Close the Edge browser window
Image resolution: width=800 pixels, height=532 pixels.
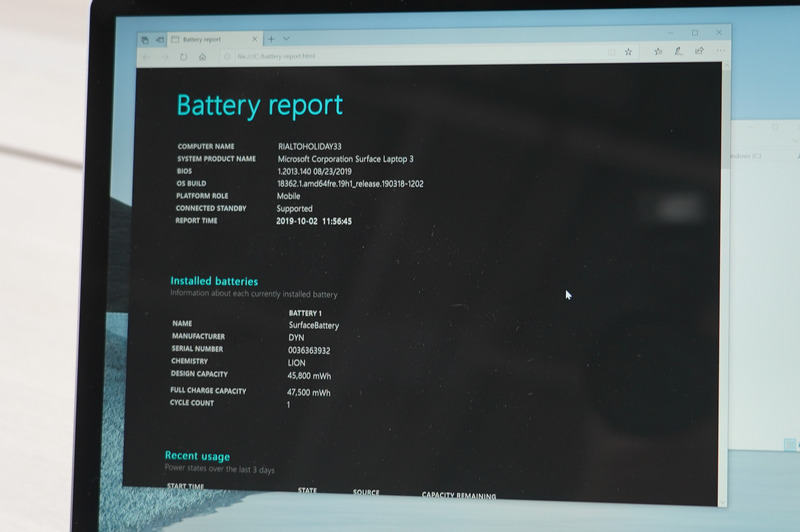pos(719,32)
